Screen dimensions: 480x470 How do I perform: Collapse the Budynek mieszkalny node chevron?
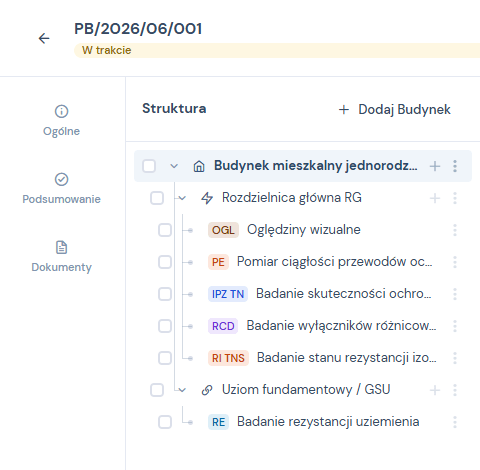tap(174, 166)
